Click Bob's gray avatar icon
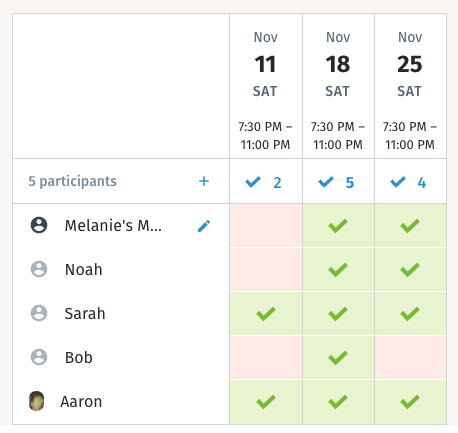The height and width of the screenshot is (433, 458). pos(39,357)
